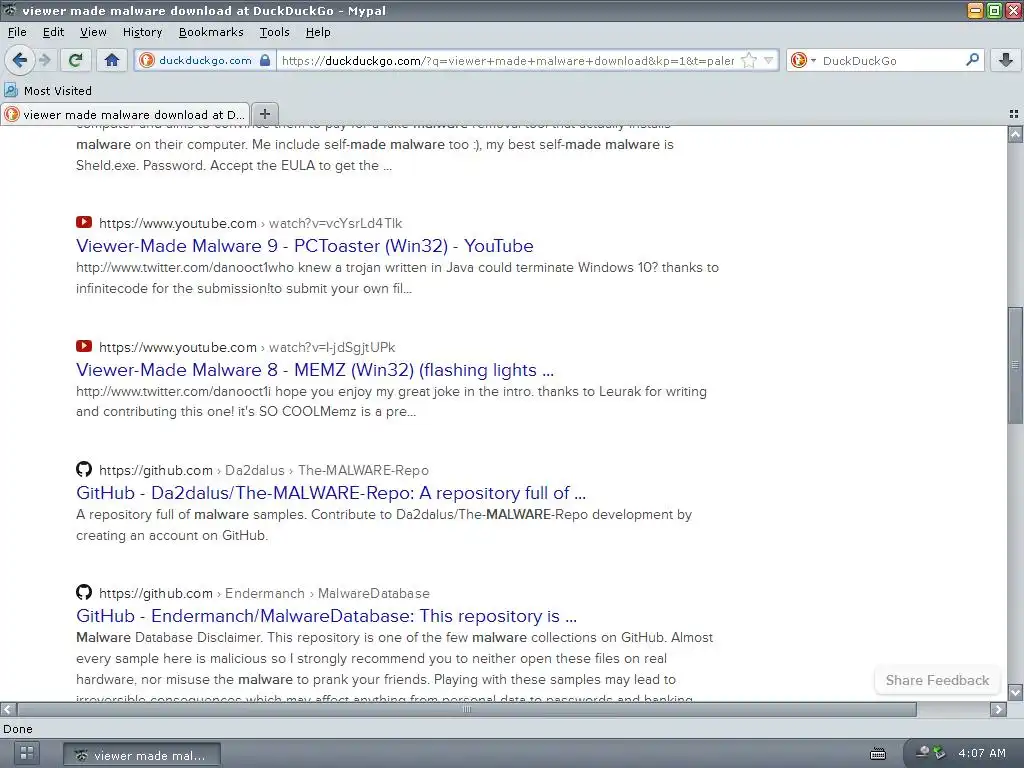Open the home page
The image size is (1024, 768).
tap(112, 60)
